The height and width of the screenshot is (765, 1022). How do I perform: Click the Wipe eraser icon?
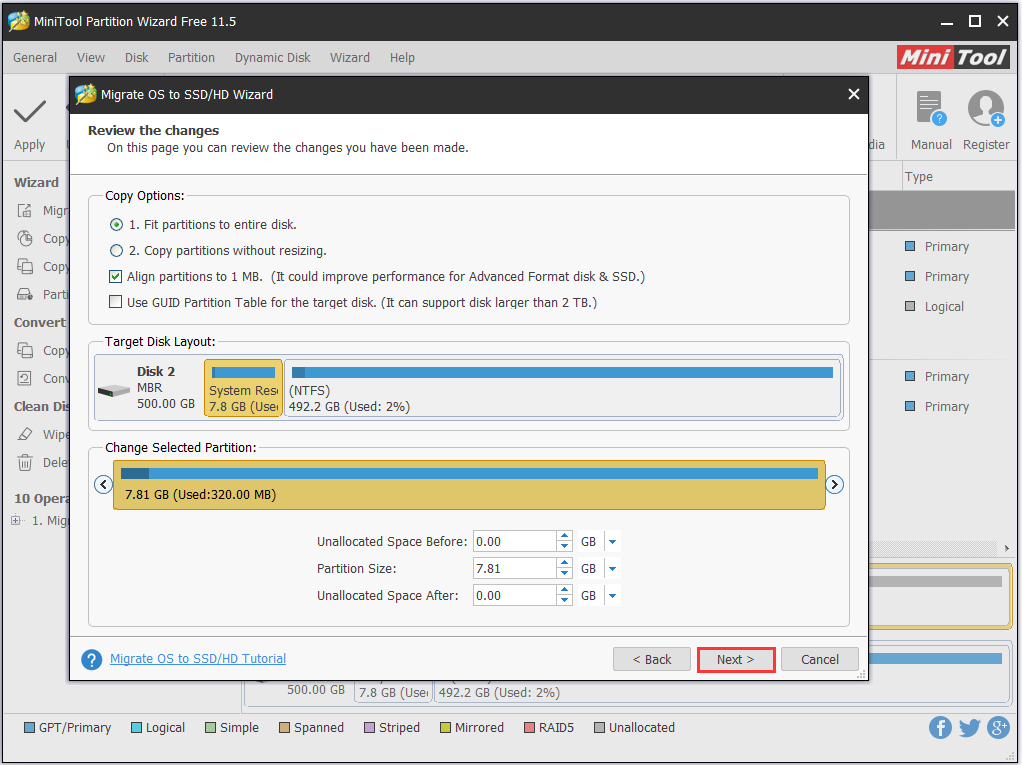pos(25,434)
